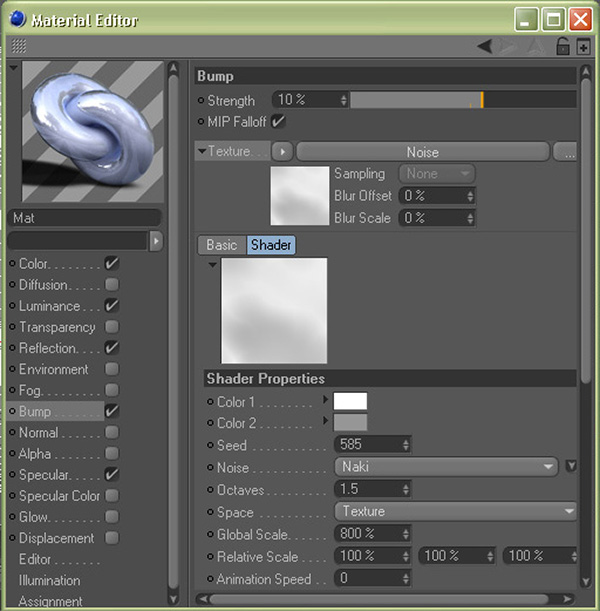Click the gray Color 2 swatch
Image resolution: width=600 pixels, height=611 pixels.
[350, 423]
